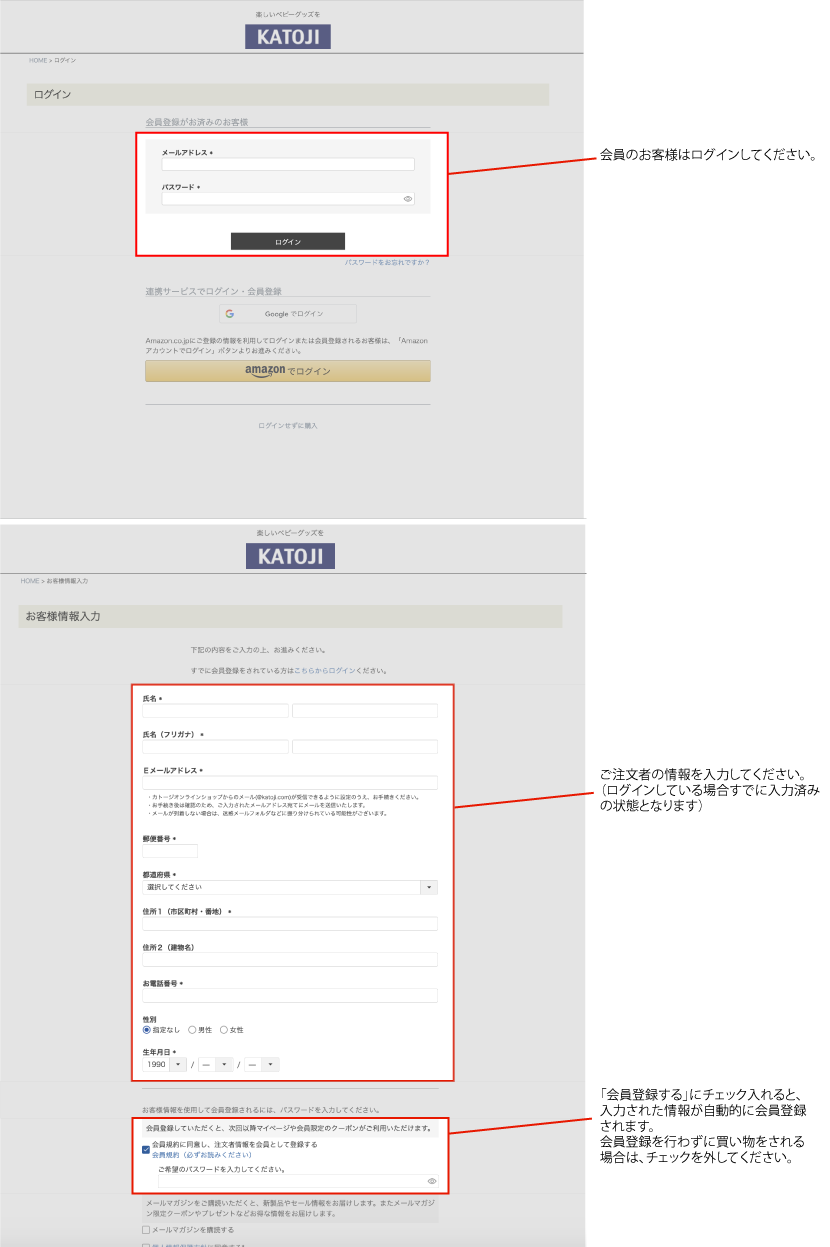Click the KATOJI logo above customer information form
The image size is (830, 1247).
[290, 556]
